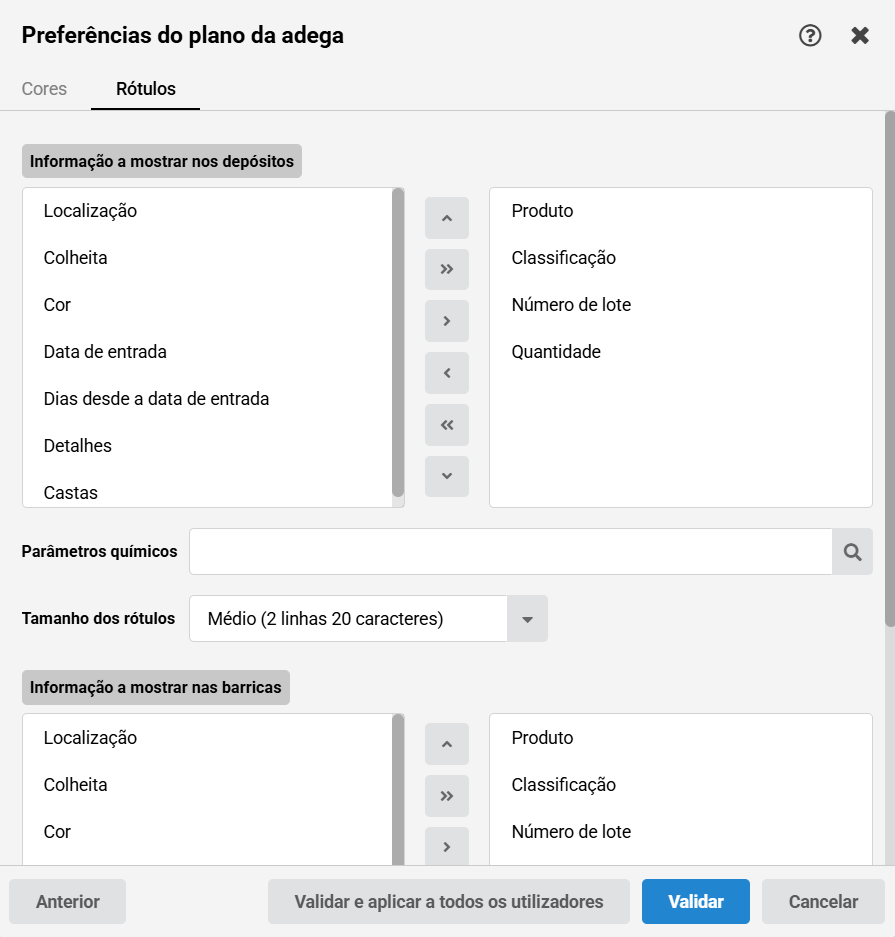Click add all double-right arrow for depósitos
895x937 pixels.
click(x=447, y=270)
